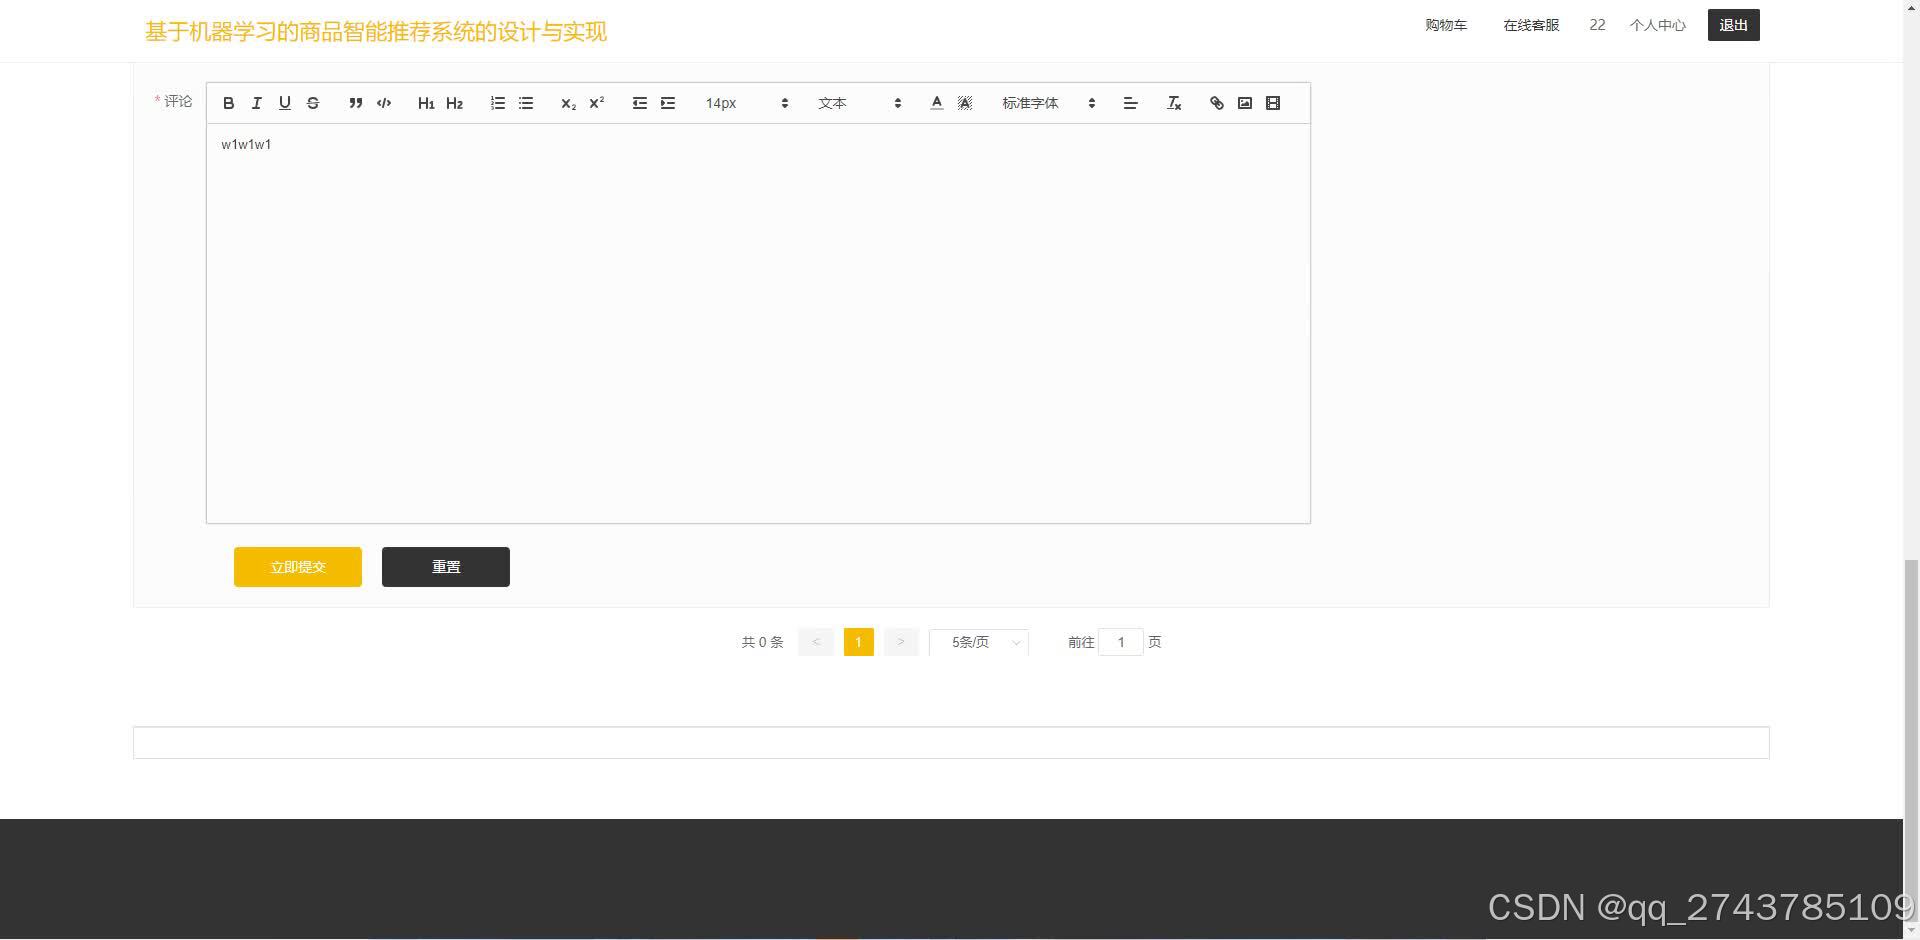Viewport: 1920px width, 940px height.
Task: Select page 1 in pagination
Action: (859, 642)
